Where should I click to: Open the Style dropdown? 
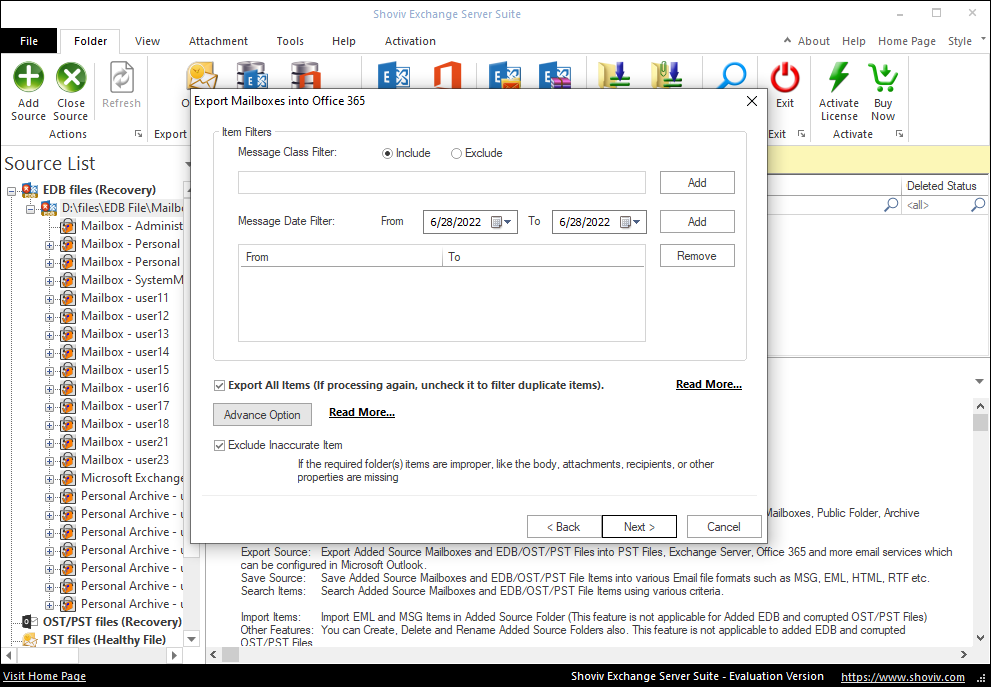(966, 41)
